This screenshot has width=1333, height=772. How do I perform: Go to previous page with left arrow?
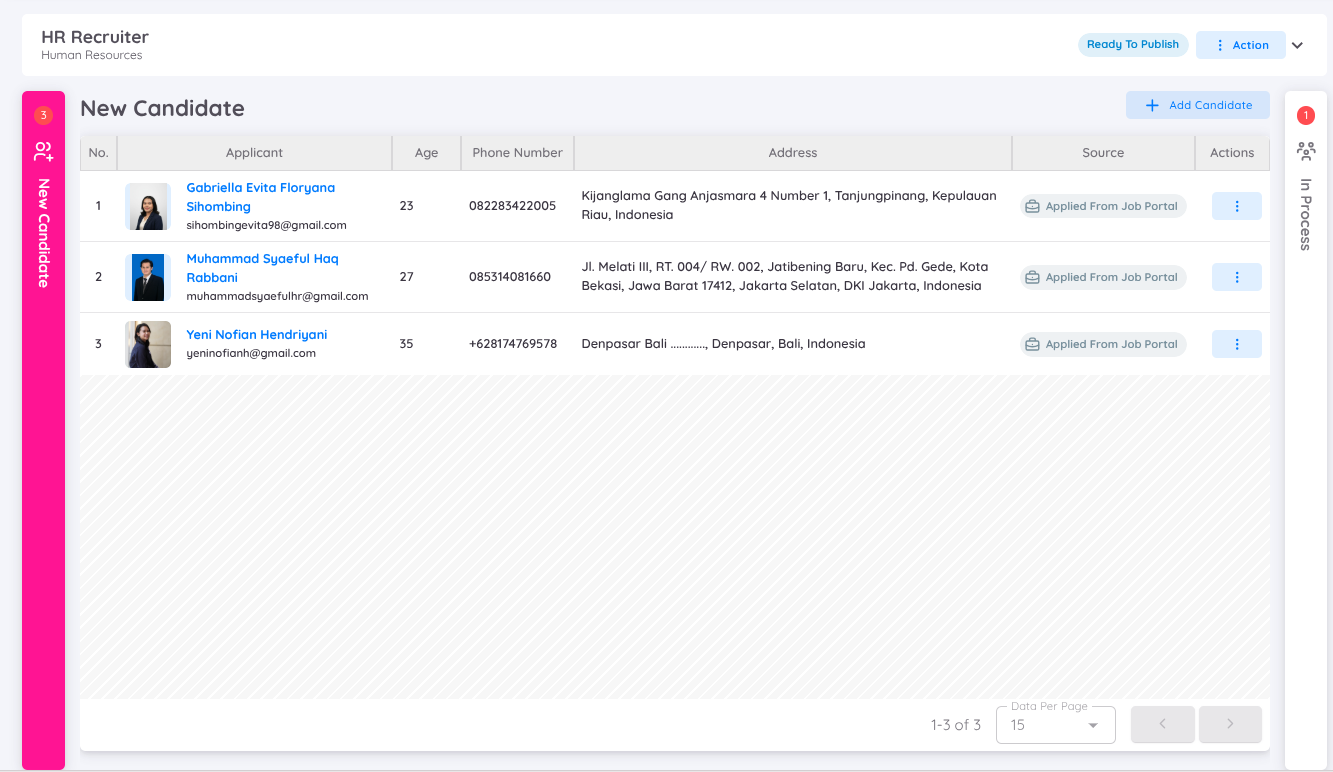(x=1162, y=724)
